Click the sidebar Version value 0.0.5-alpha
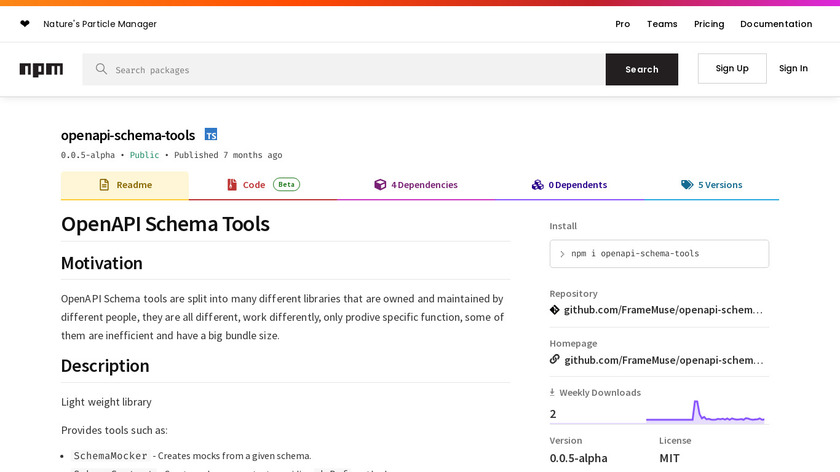 [579, 458]
